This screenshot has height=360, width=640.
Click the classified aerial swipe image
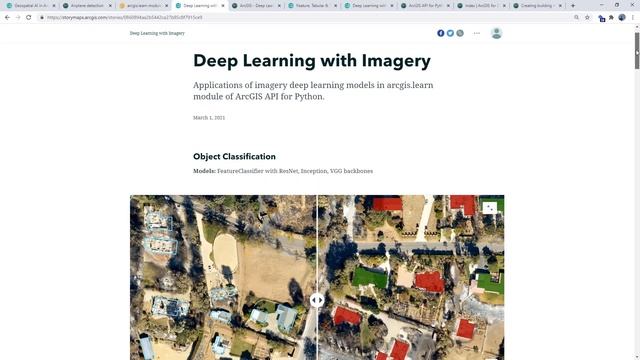click(x=317, y=277)
